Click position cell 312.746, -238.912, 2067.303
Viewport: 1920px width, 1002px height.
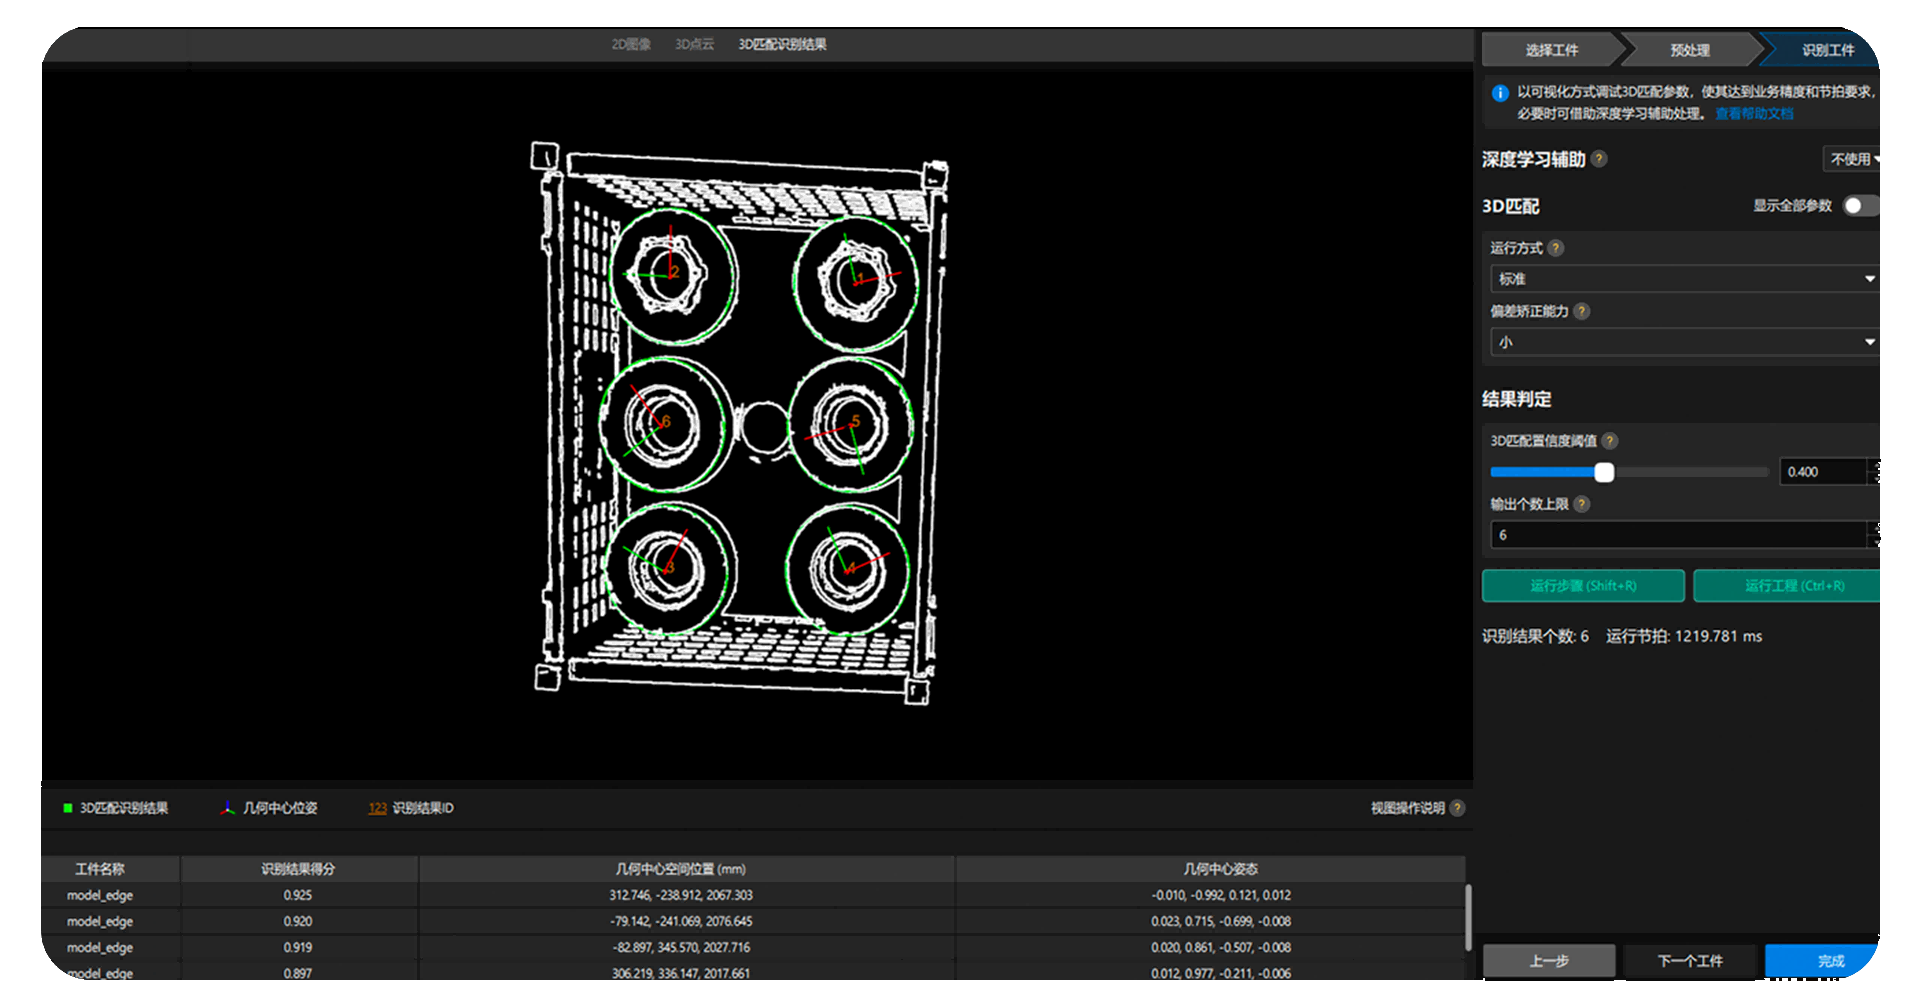coord(681,895)
